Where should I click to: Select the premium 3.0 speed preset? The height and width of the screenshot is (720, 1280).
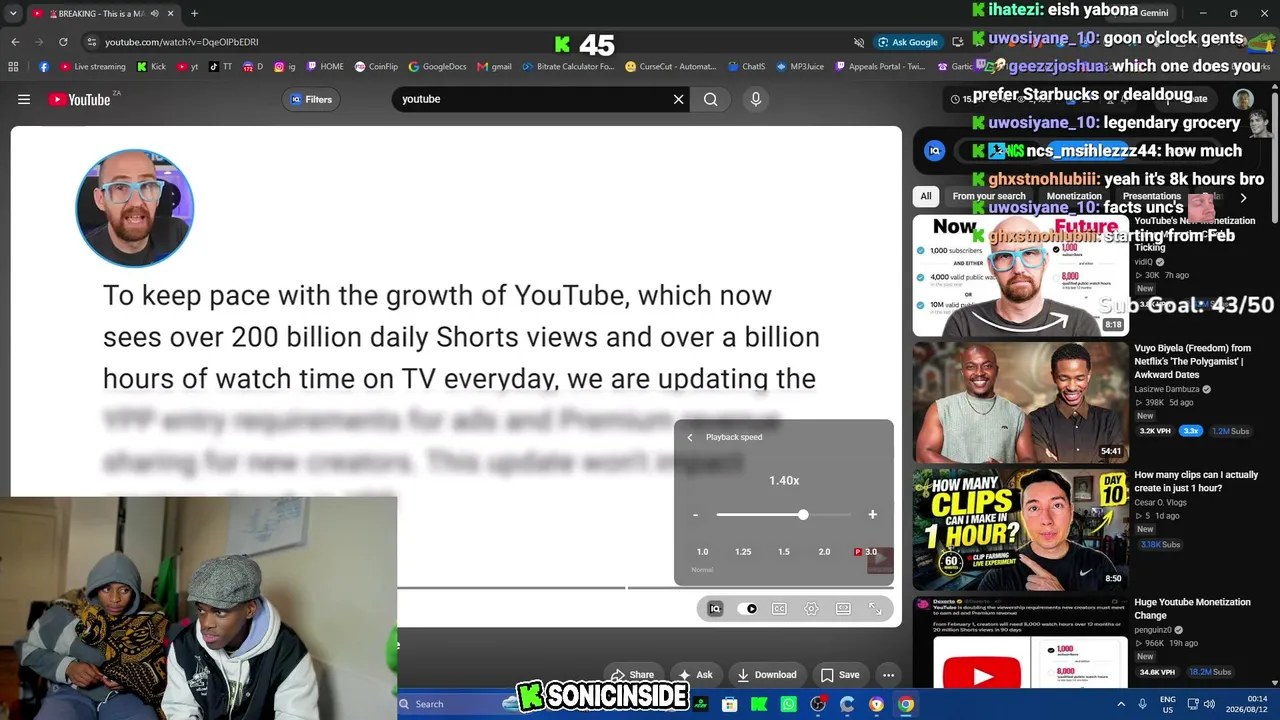coord(866,552)
